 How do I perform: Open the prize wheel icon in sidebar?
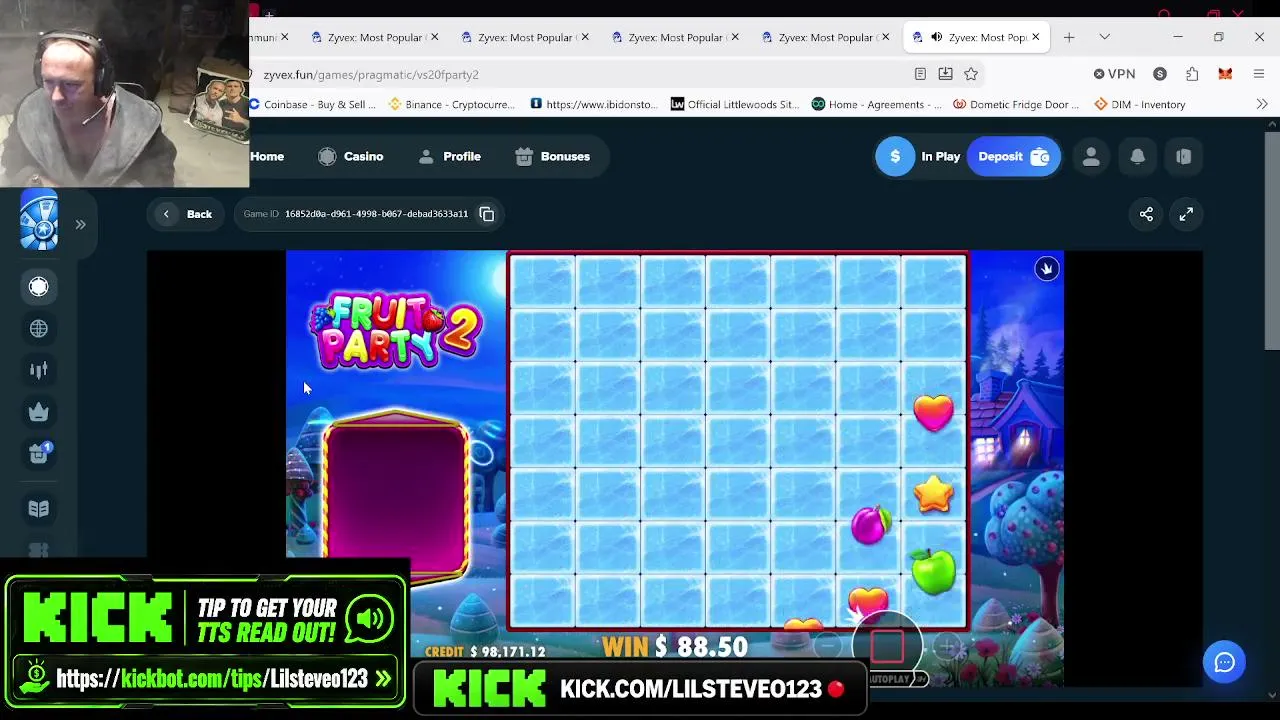[x=39, y=221]
